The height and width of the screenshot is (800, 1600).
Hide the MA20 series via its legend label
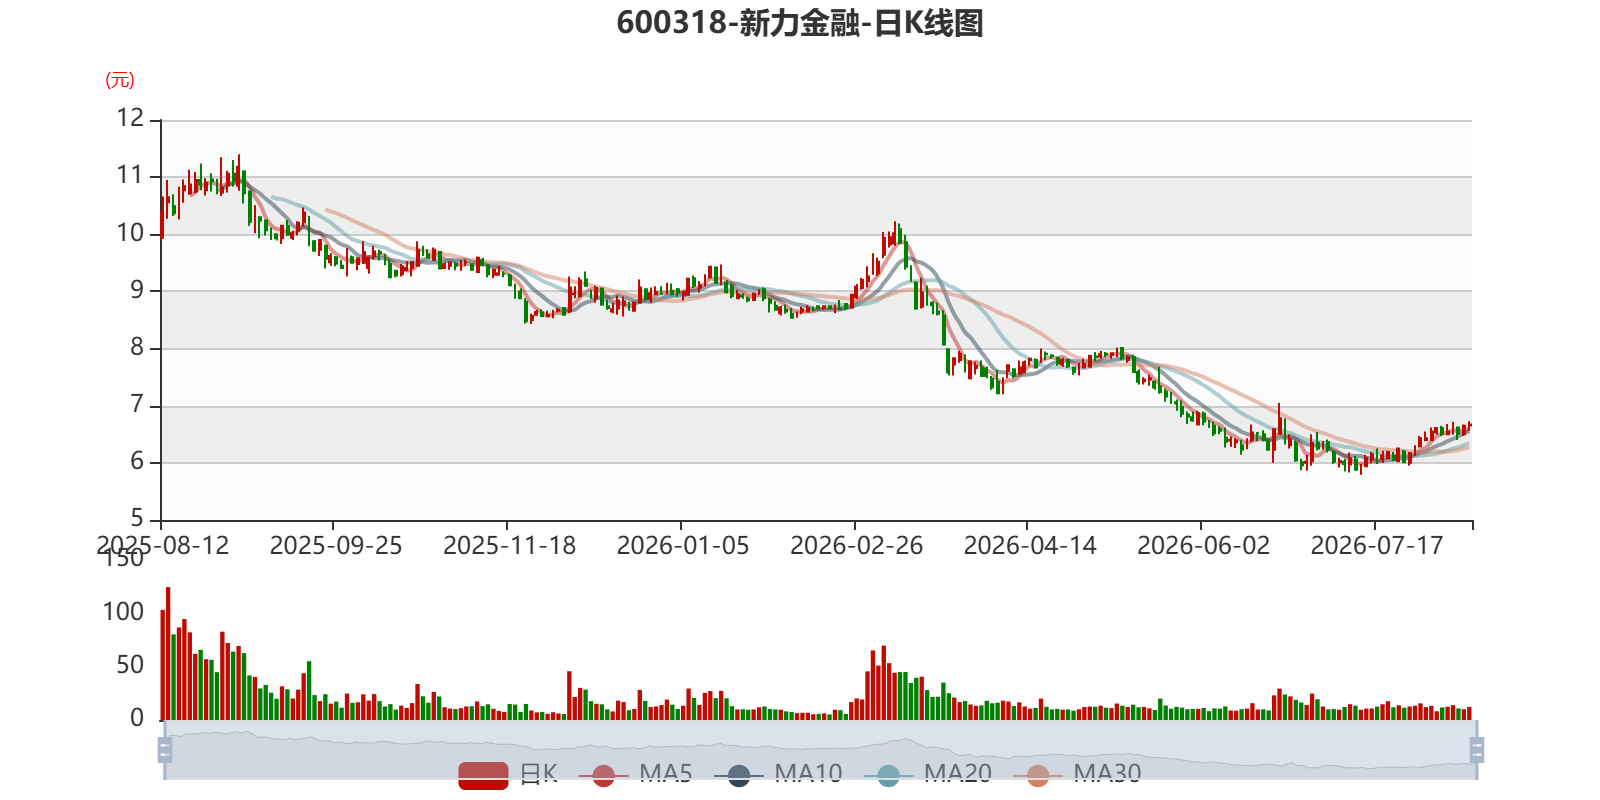pyautogui.click(x=957, y=773)
